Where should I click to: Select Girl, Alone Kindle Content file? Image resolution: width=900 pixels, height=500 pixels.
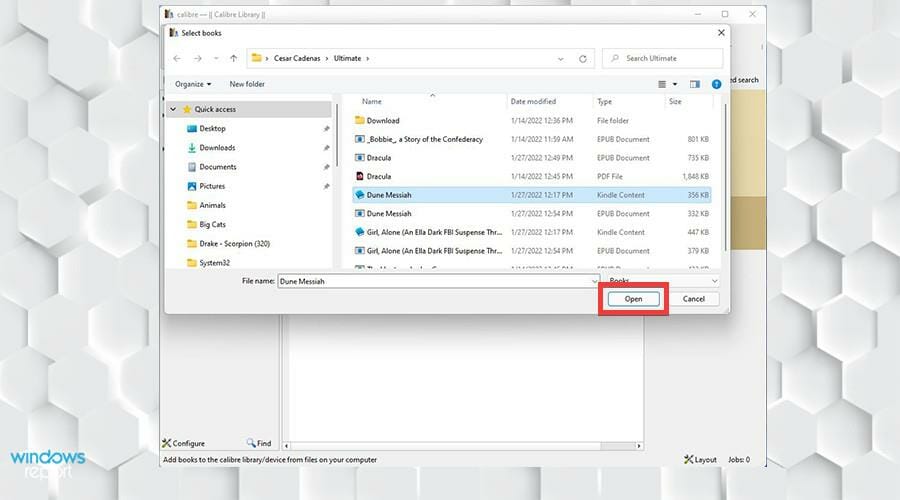click(531, 232)
